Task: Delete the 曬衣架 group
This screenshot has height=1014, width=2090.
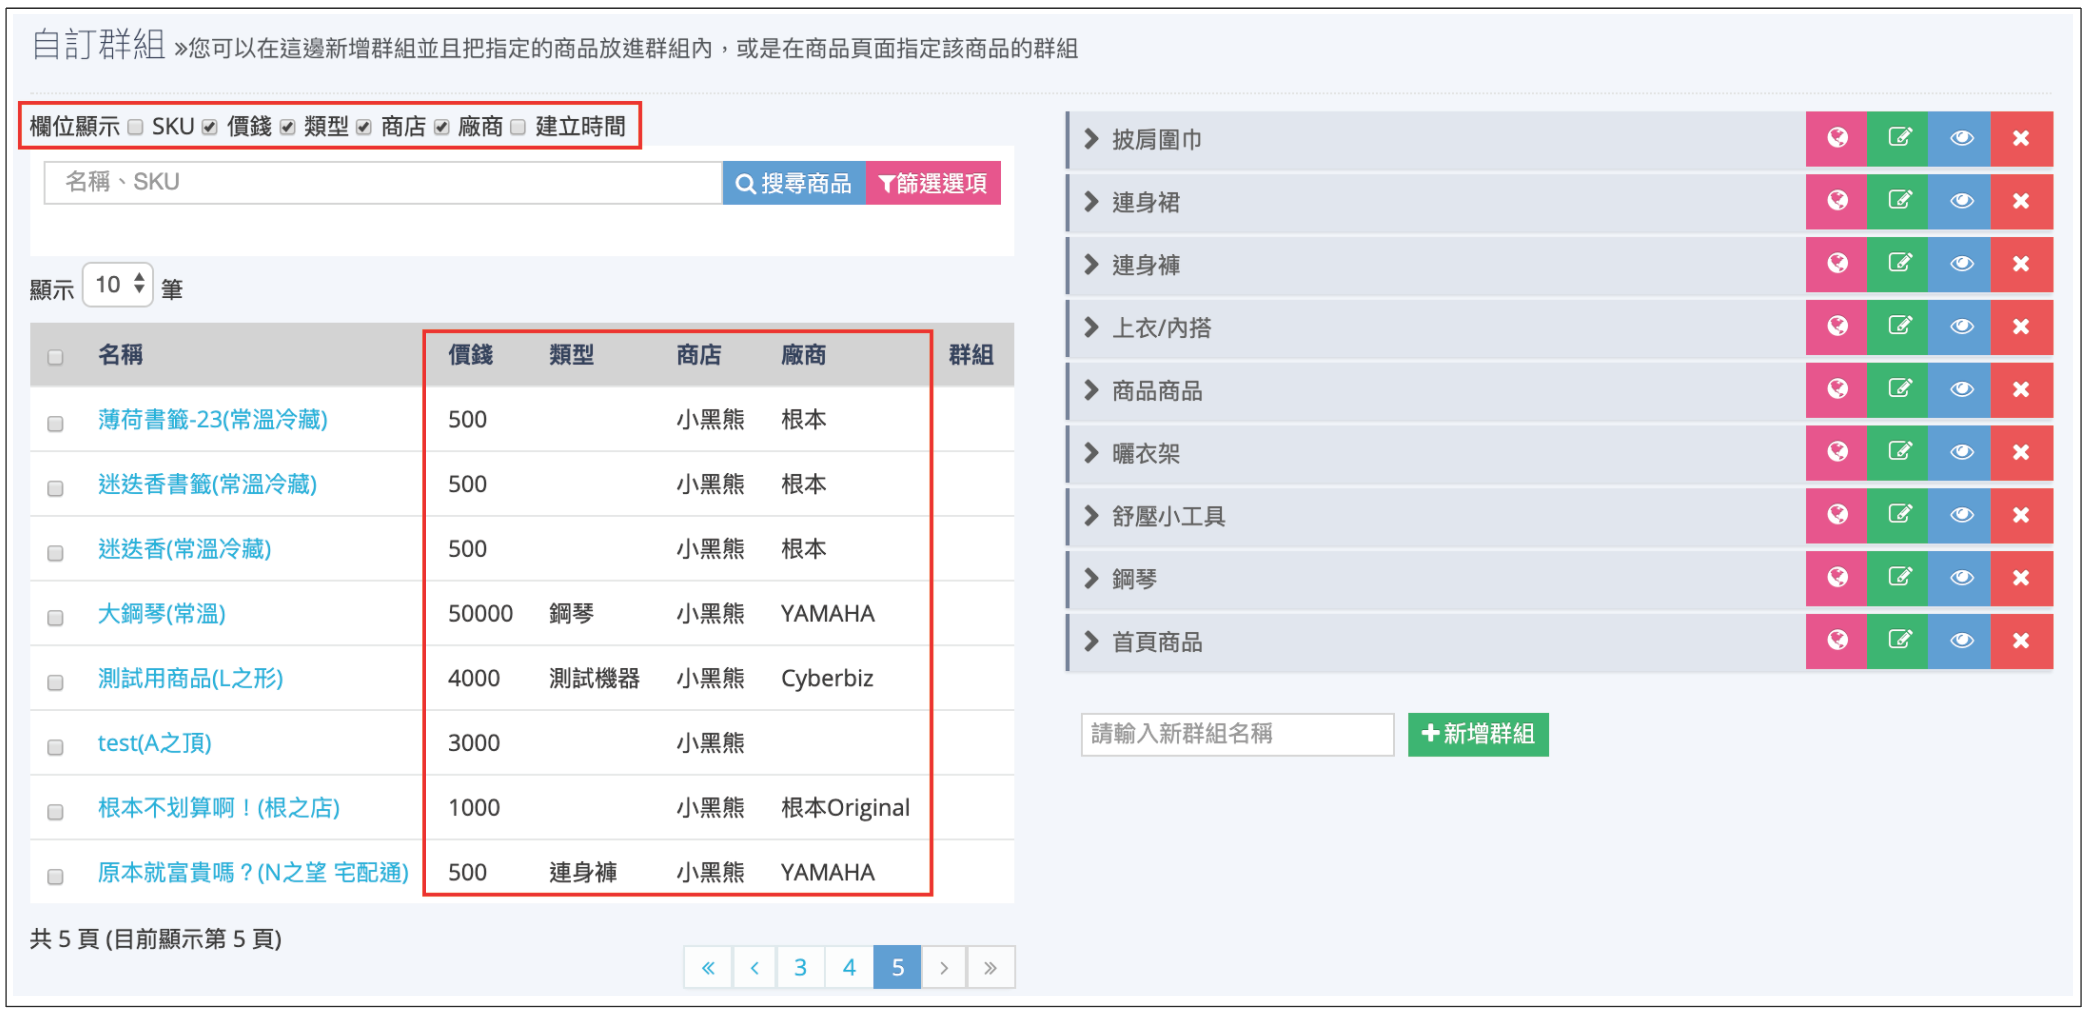Action: click(2021, 454)
